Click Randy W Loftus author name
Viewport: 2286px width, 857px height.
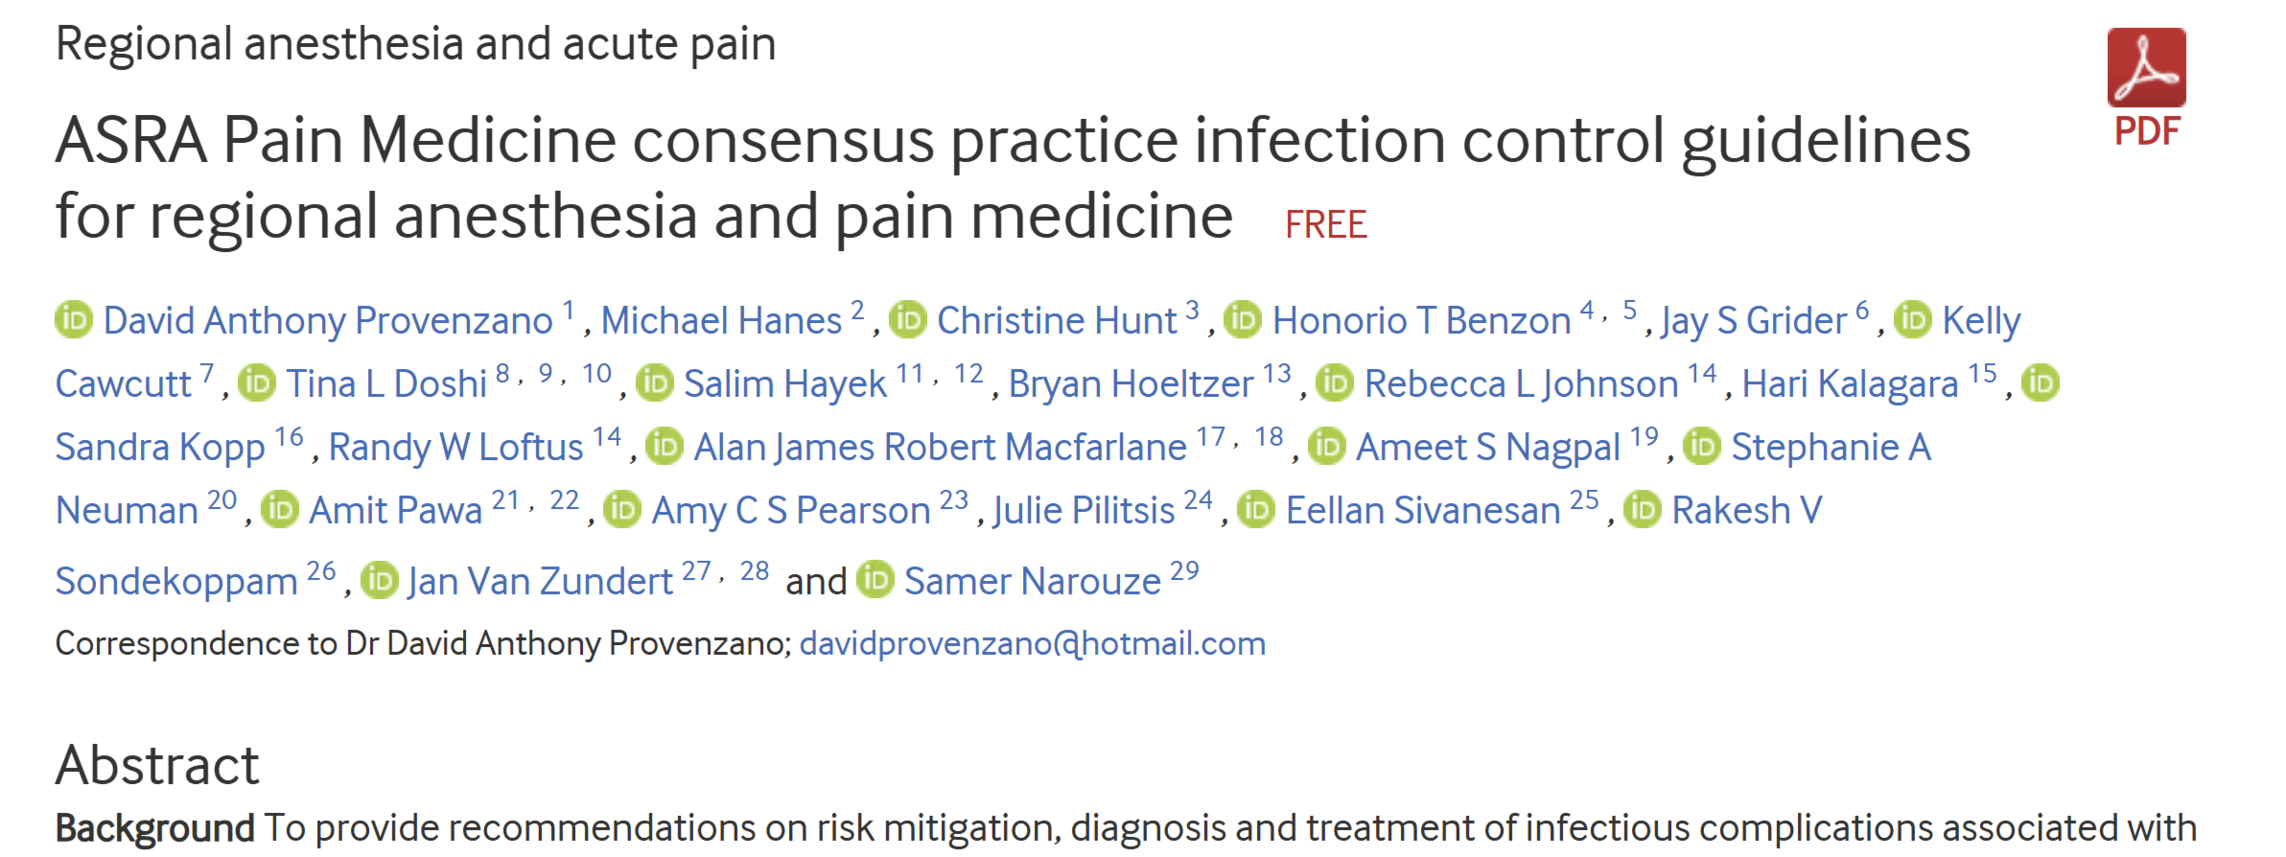point(456,447)
